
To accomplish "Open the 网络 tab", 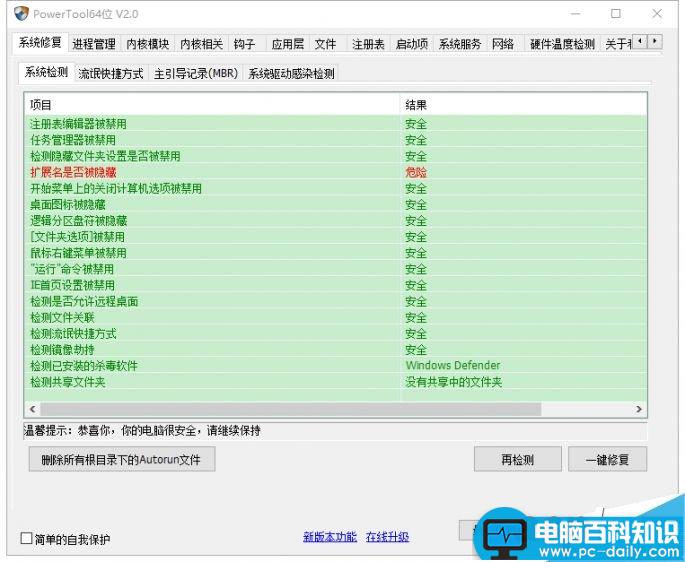I will 503,44.
